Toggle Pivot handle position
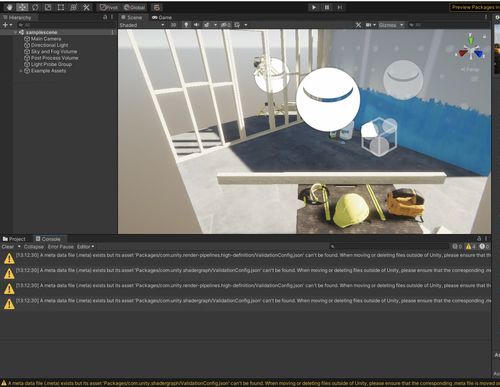The image size is (500, 387). 109,7
